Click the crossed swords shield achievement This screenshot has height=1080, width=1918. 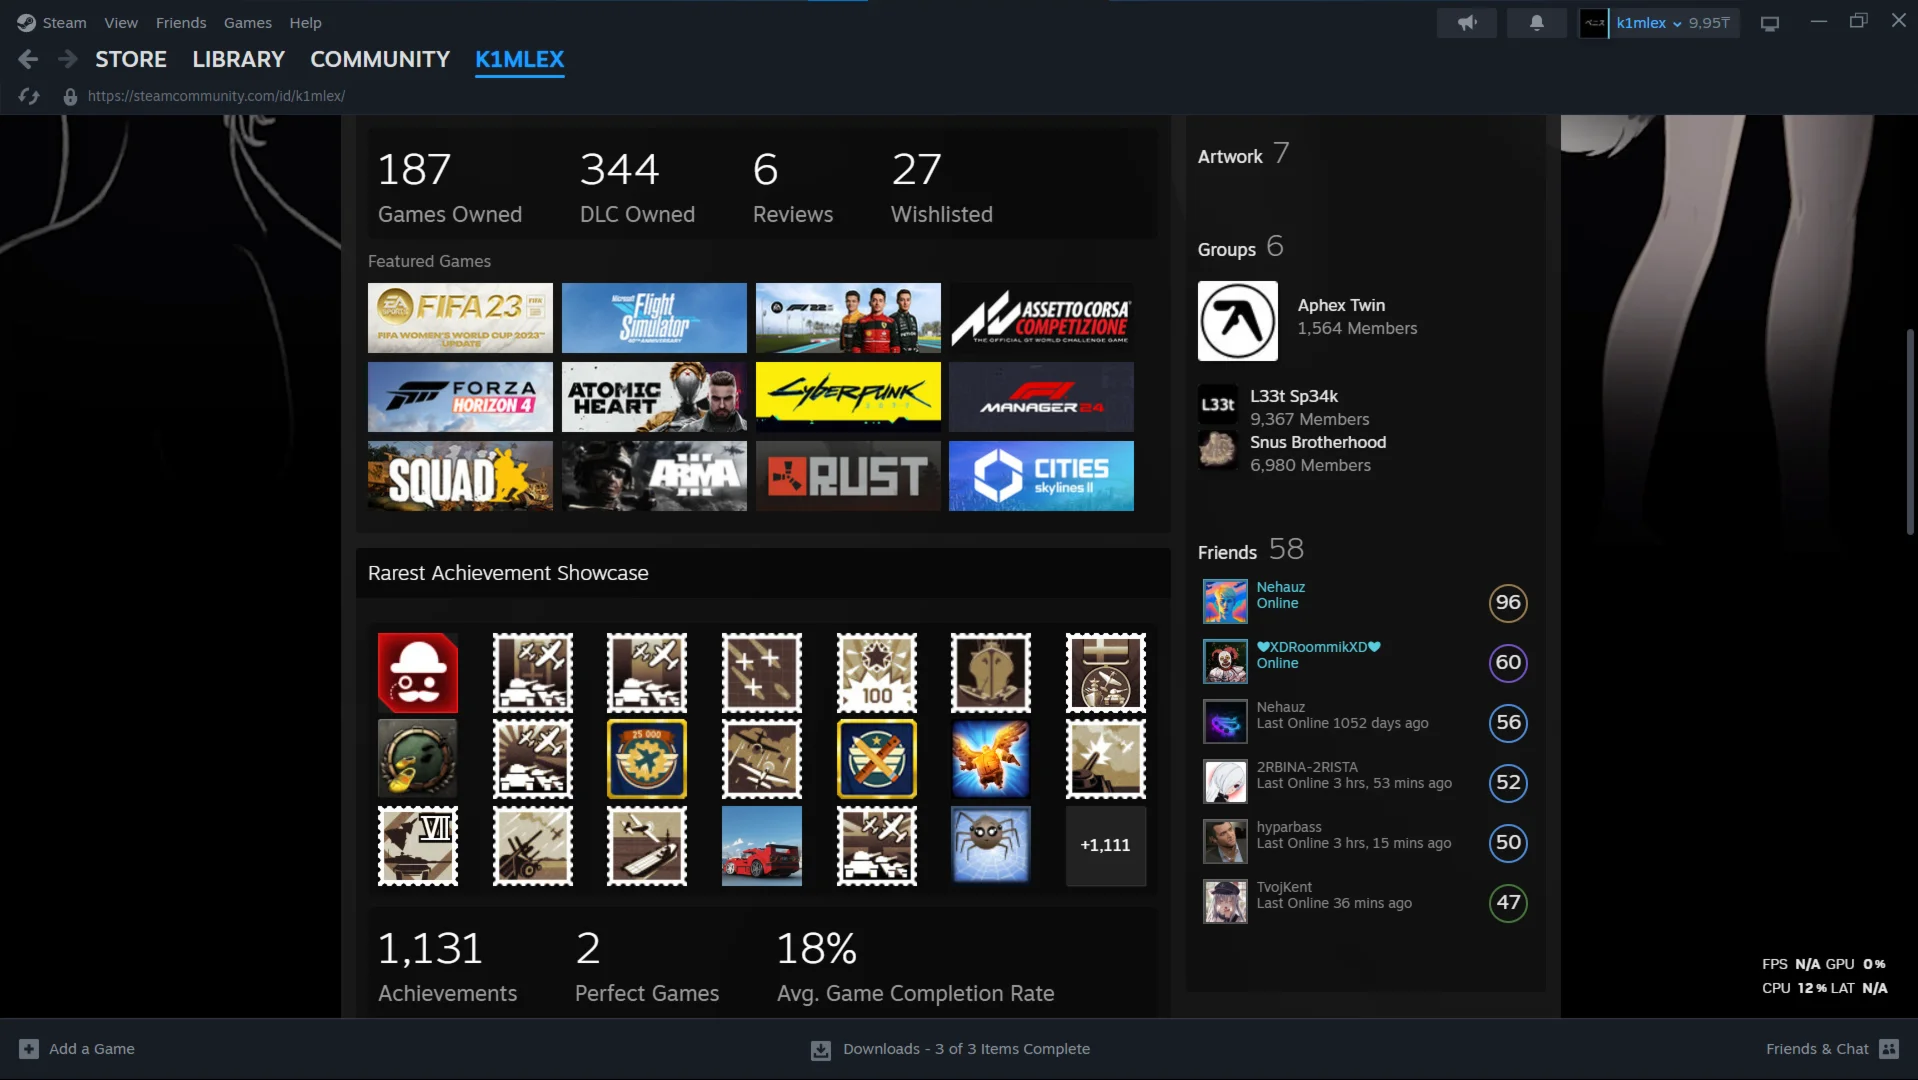[x=877, y=759]
